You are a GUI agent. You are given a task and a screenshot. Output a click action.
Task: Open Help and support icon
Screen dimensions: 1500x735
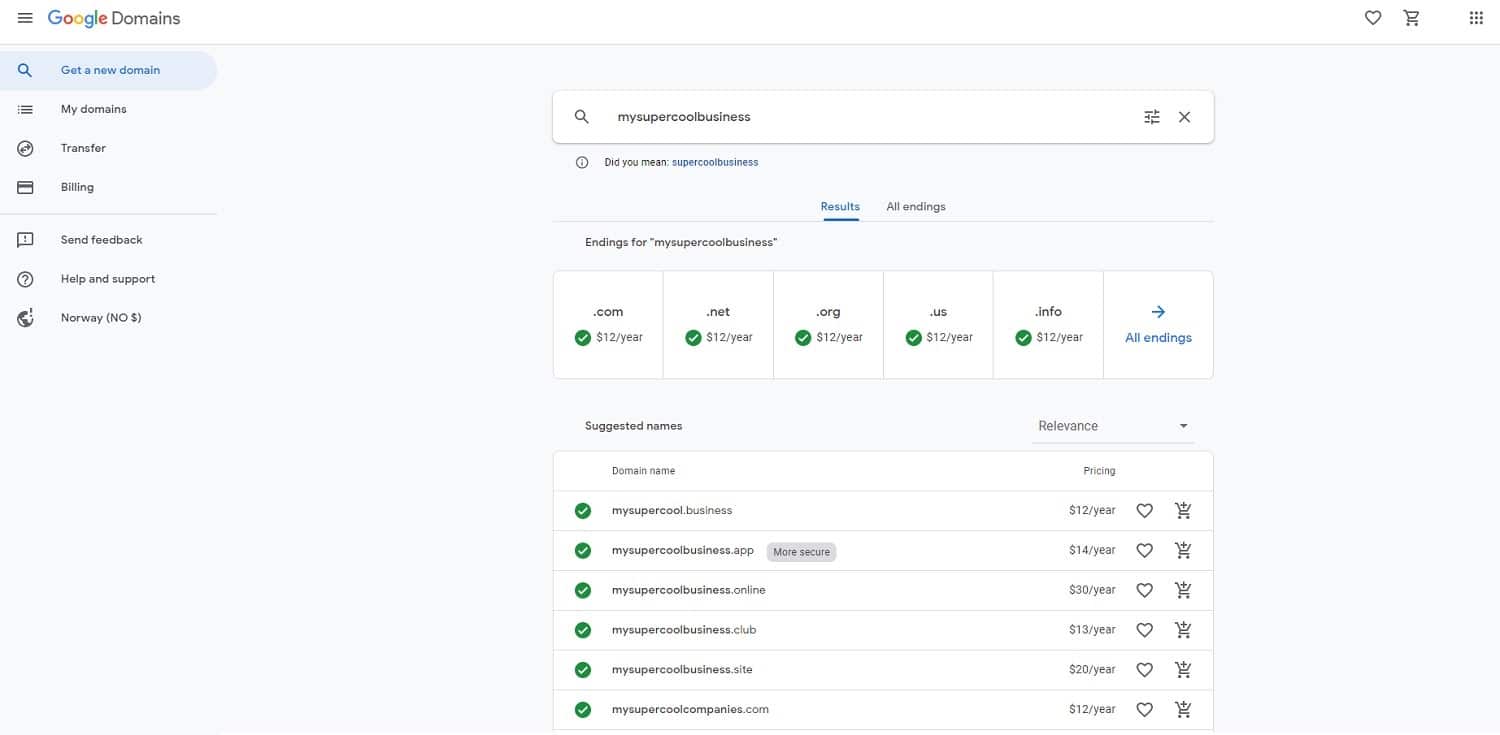coord(25,278)
